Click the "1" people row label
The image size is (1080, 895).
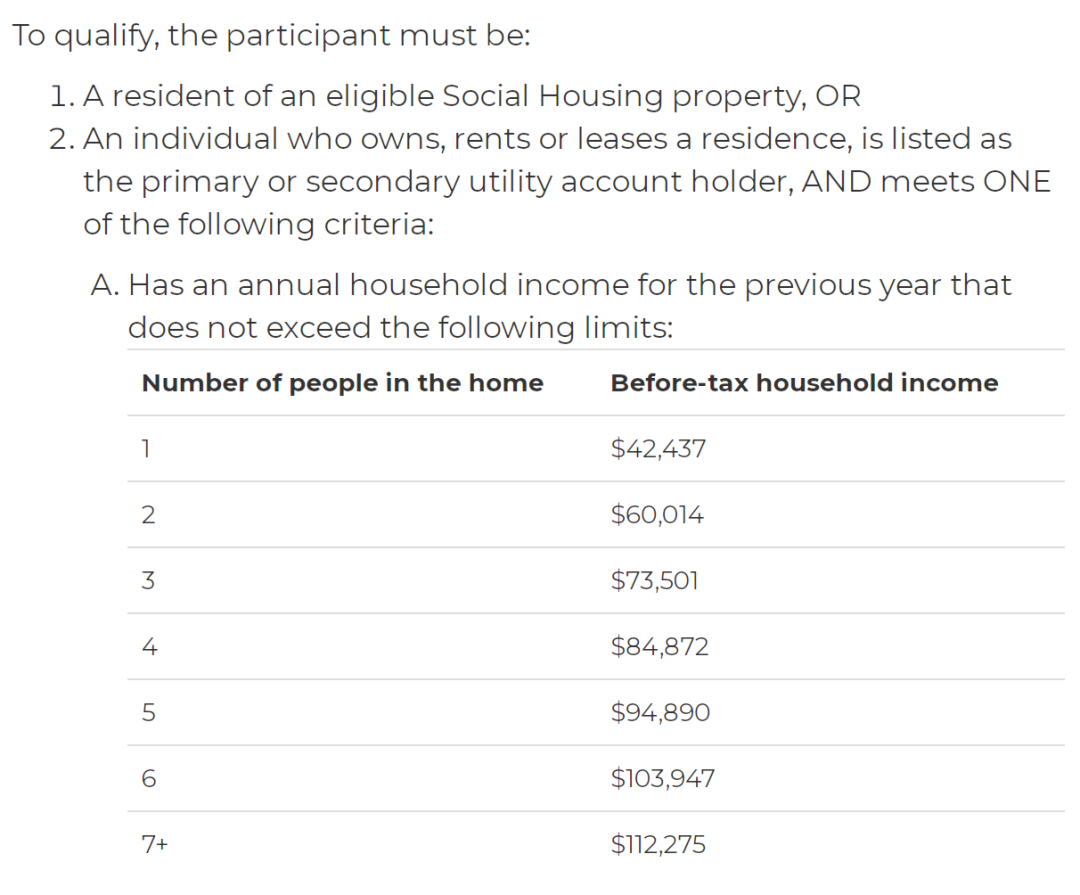[x=146, y=449]
